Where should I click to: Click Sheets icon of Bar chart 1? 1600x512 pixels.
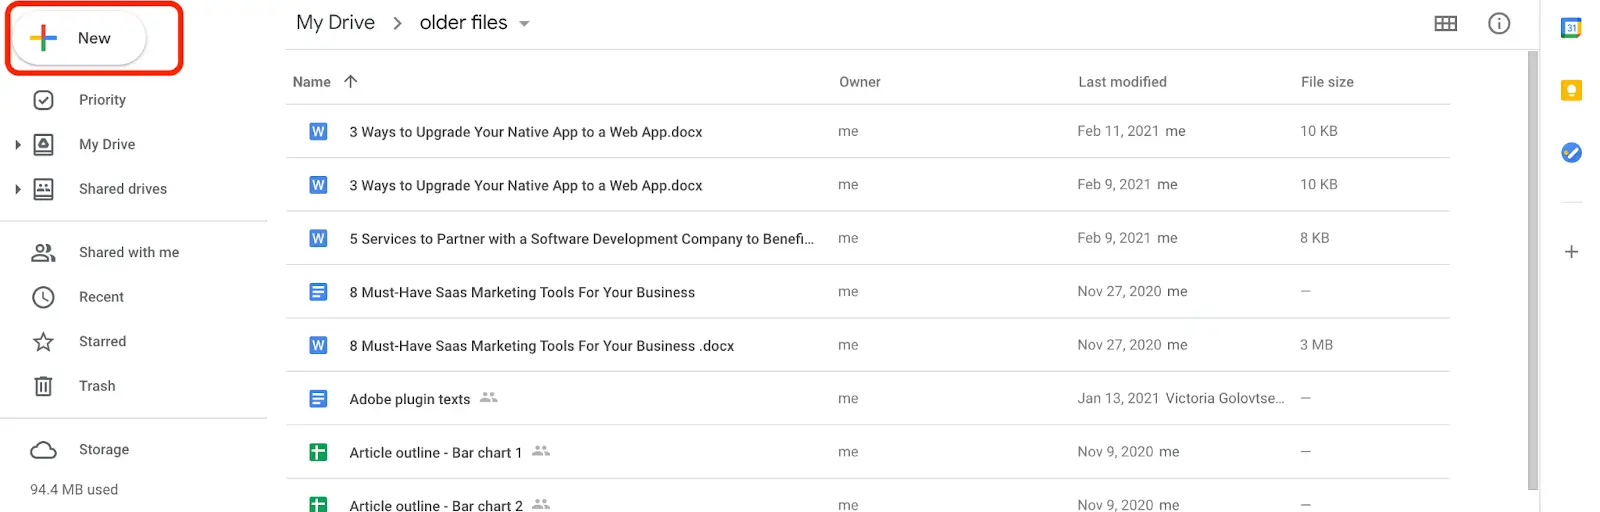click(x=318, y=452)
